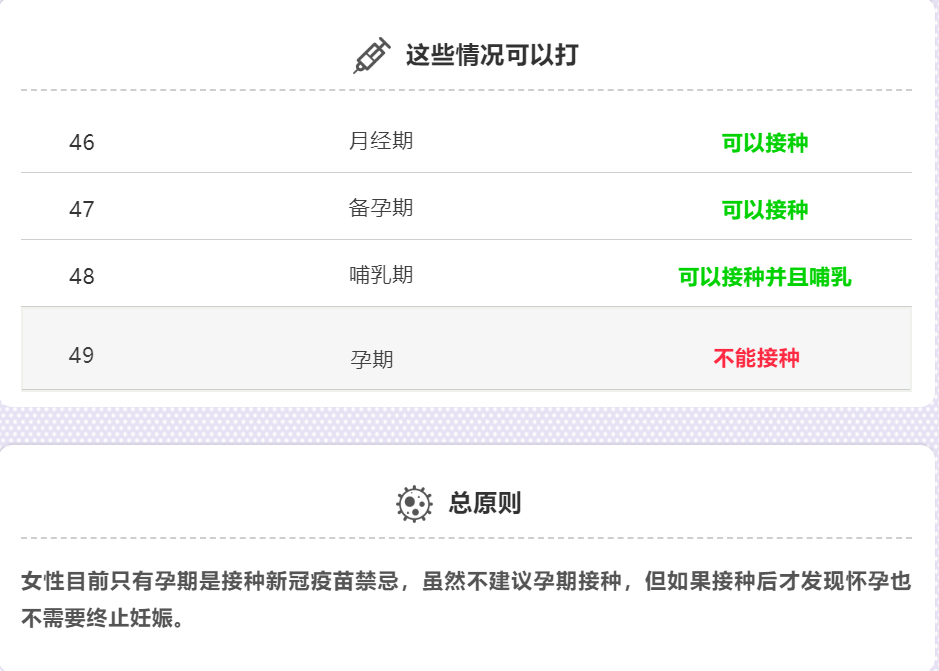The width and height of the screenshot is (939, 671).
Task: Click green 可以接种 status for 月经期
Action: [765, 144]
